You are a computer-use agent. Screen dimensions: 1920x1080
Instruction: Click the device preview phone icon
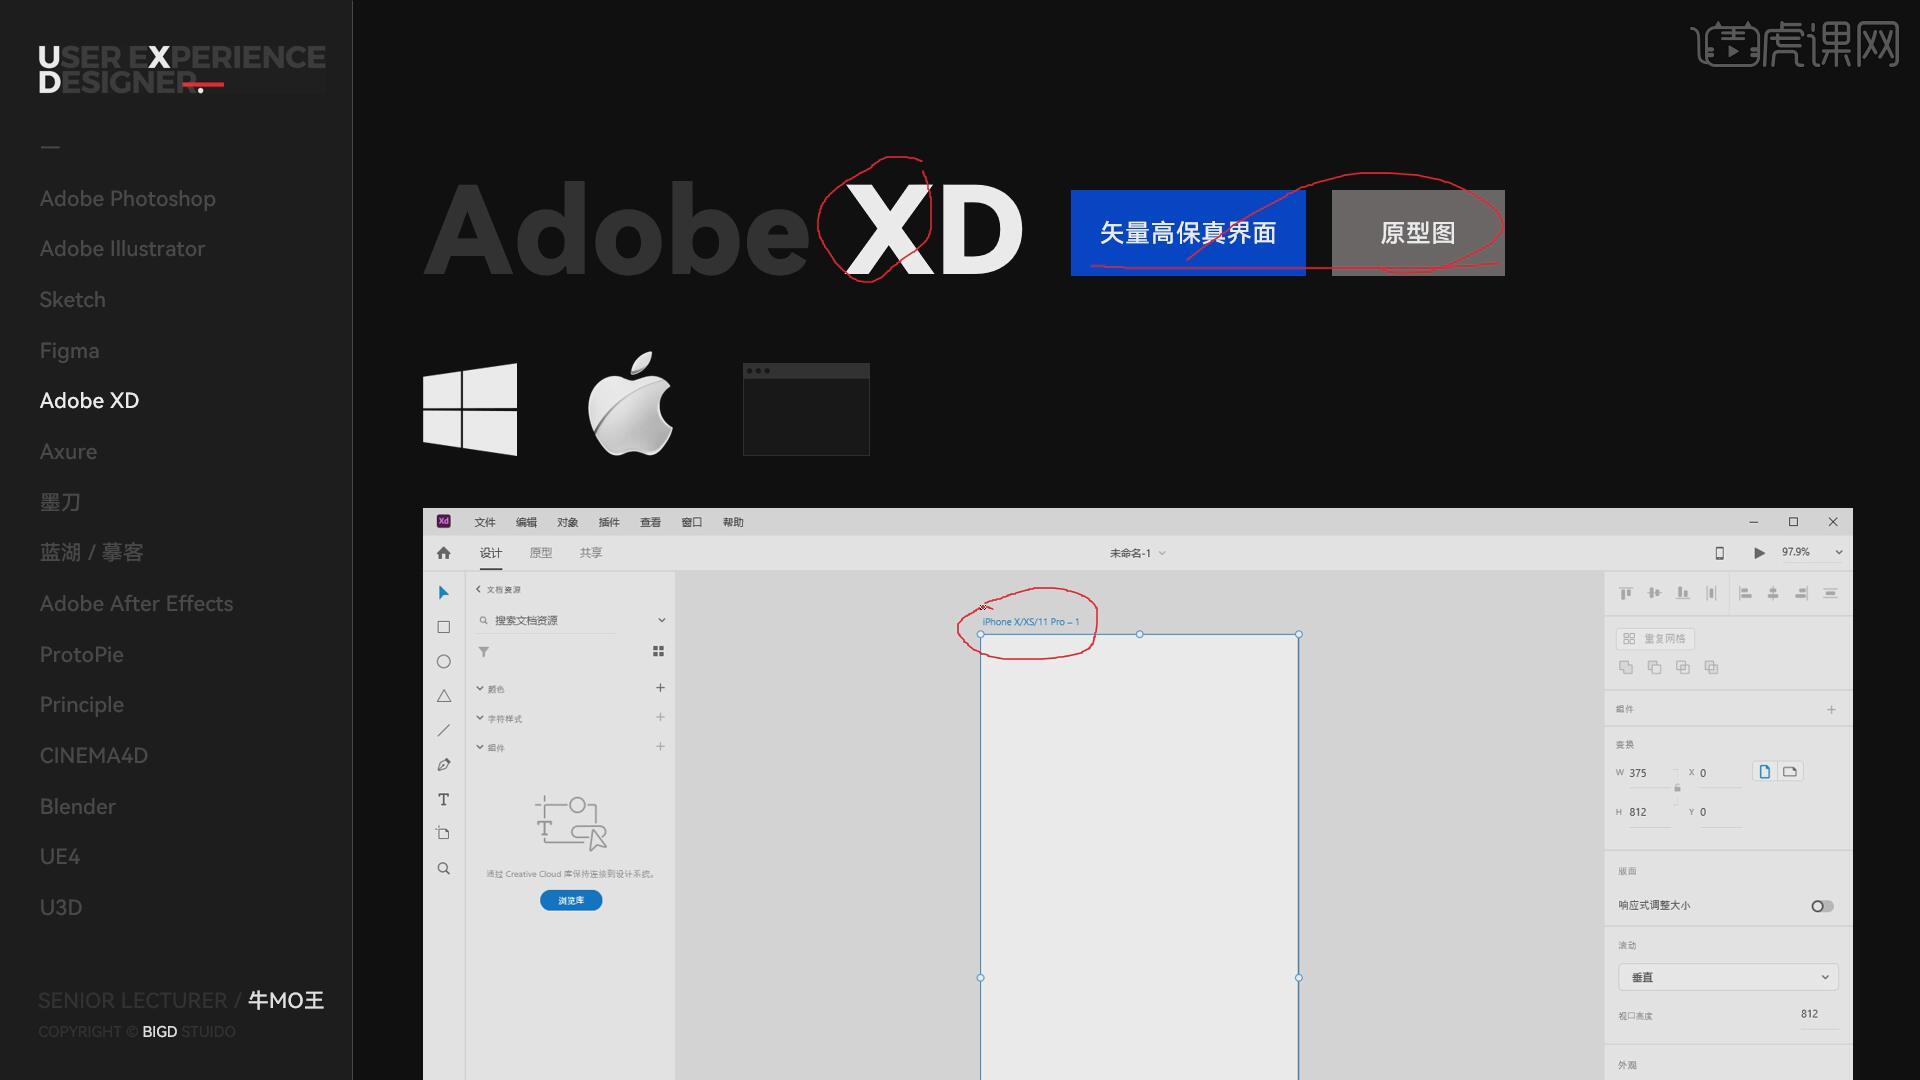1720,553
